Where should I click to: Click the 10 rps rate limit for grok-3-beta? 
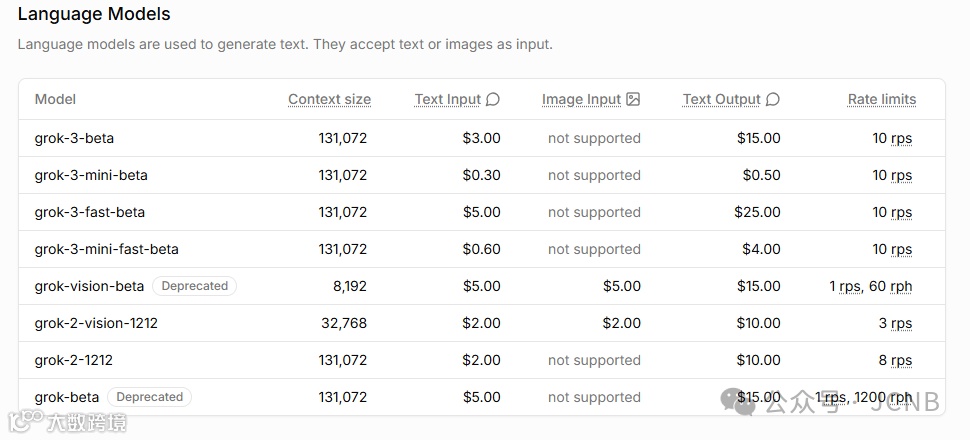pyautogui.click(x=892, y=138)
